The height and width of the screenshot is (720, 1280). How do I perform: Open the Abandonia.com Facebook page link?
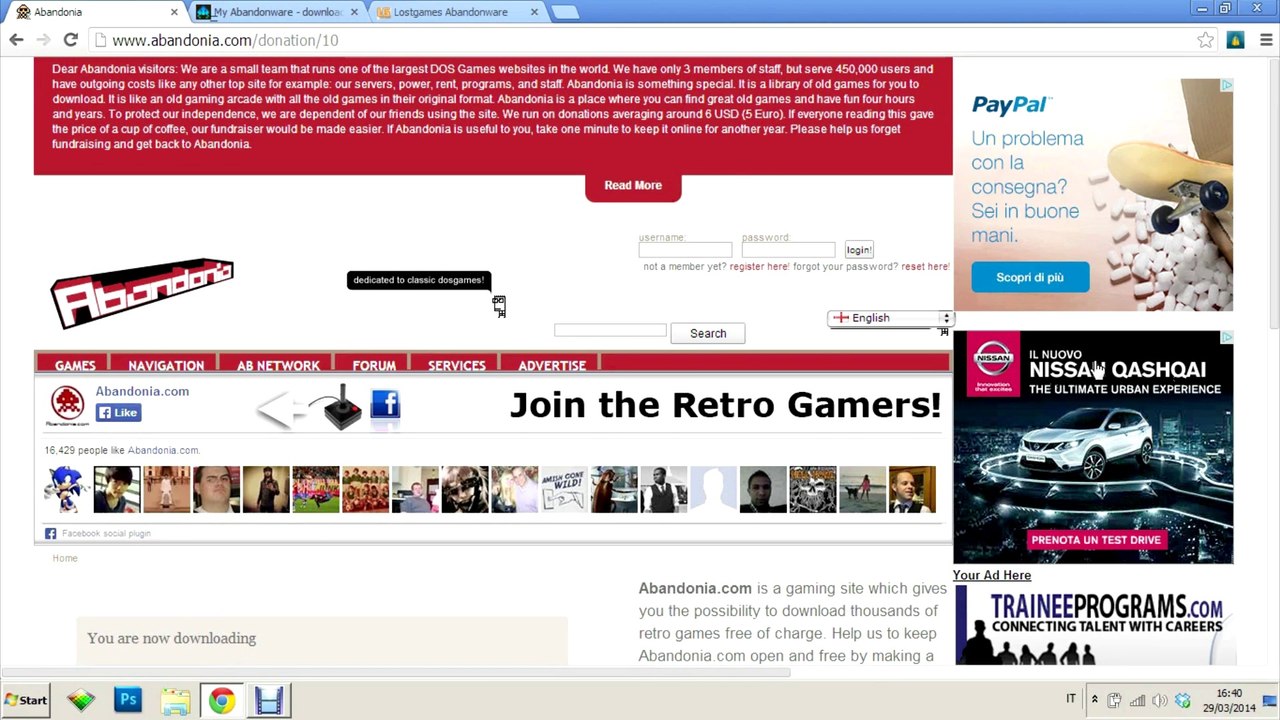click(x=142, y=391)
